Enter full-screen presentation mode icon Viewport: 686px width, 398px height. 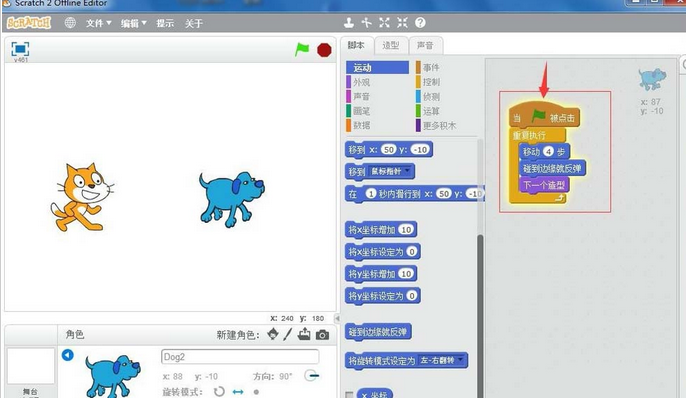coord(20,49)
